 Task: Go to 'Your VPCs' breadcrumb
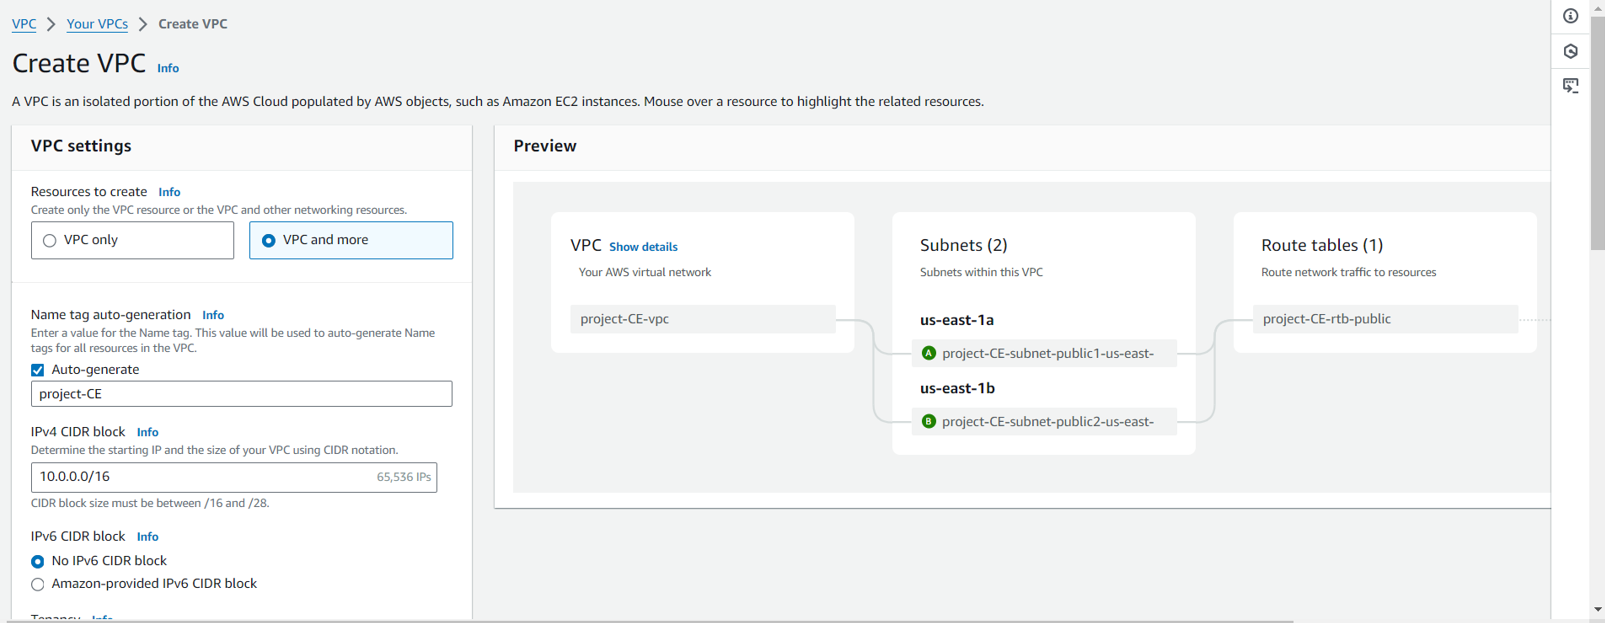tap(97, 24)
